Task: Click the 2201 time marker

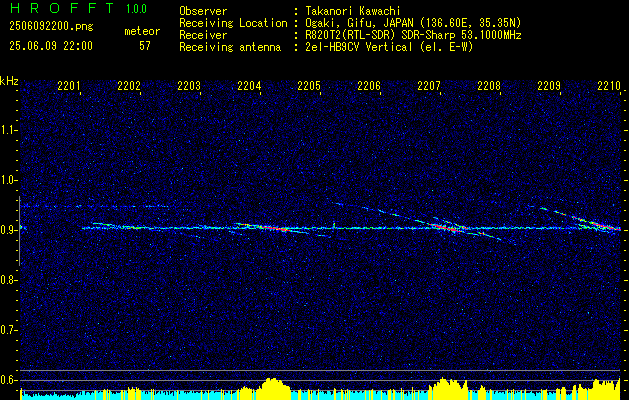Action: point(69,86)
